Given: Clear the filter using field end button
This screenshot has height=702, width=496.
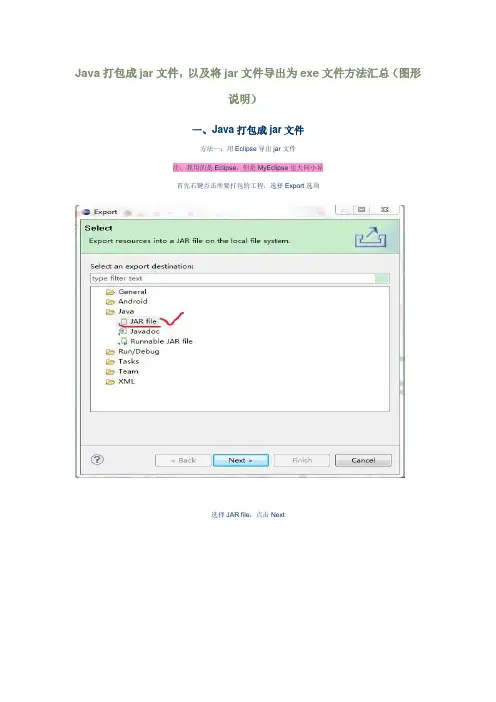Looking at the screenshot, I should point(382,278).
